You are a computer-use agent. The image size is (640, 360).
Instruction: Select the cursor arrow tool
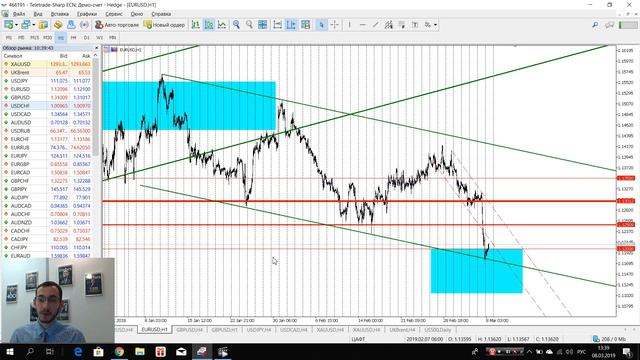coord(321,25)
